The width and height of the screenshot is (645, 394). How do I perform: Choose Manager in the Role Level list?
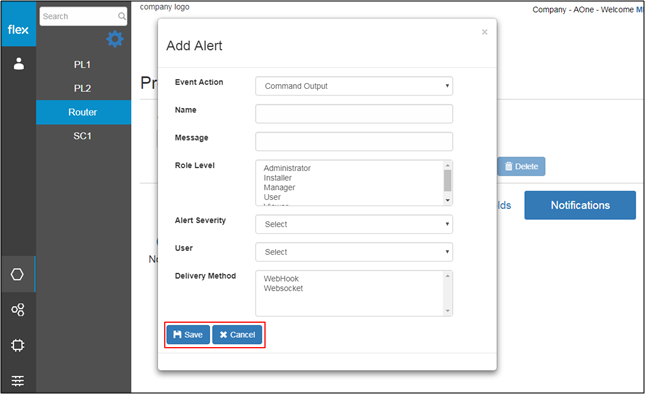pyautogui.click(x=279, y=187)
